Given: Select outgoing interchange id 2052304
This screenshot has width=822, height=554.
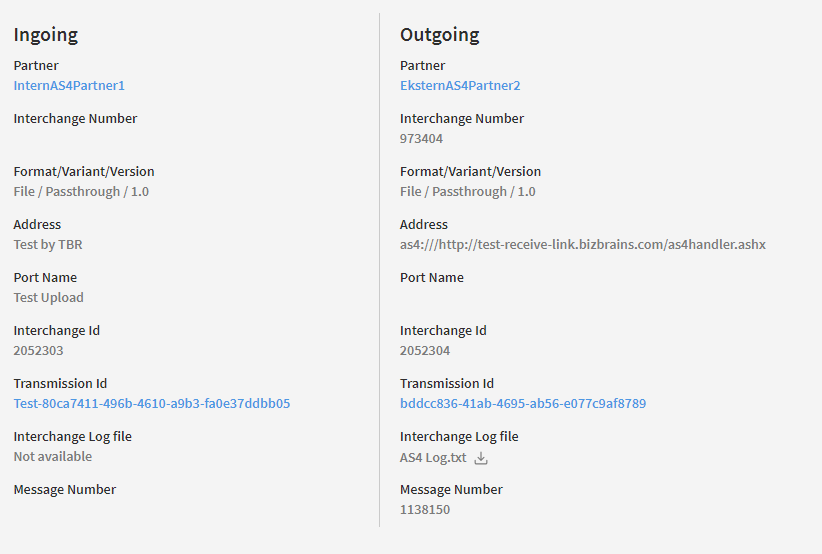Looking at the screenshot, I should 425,351.
